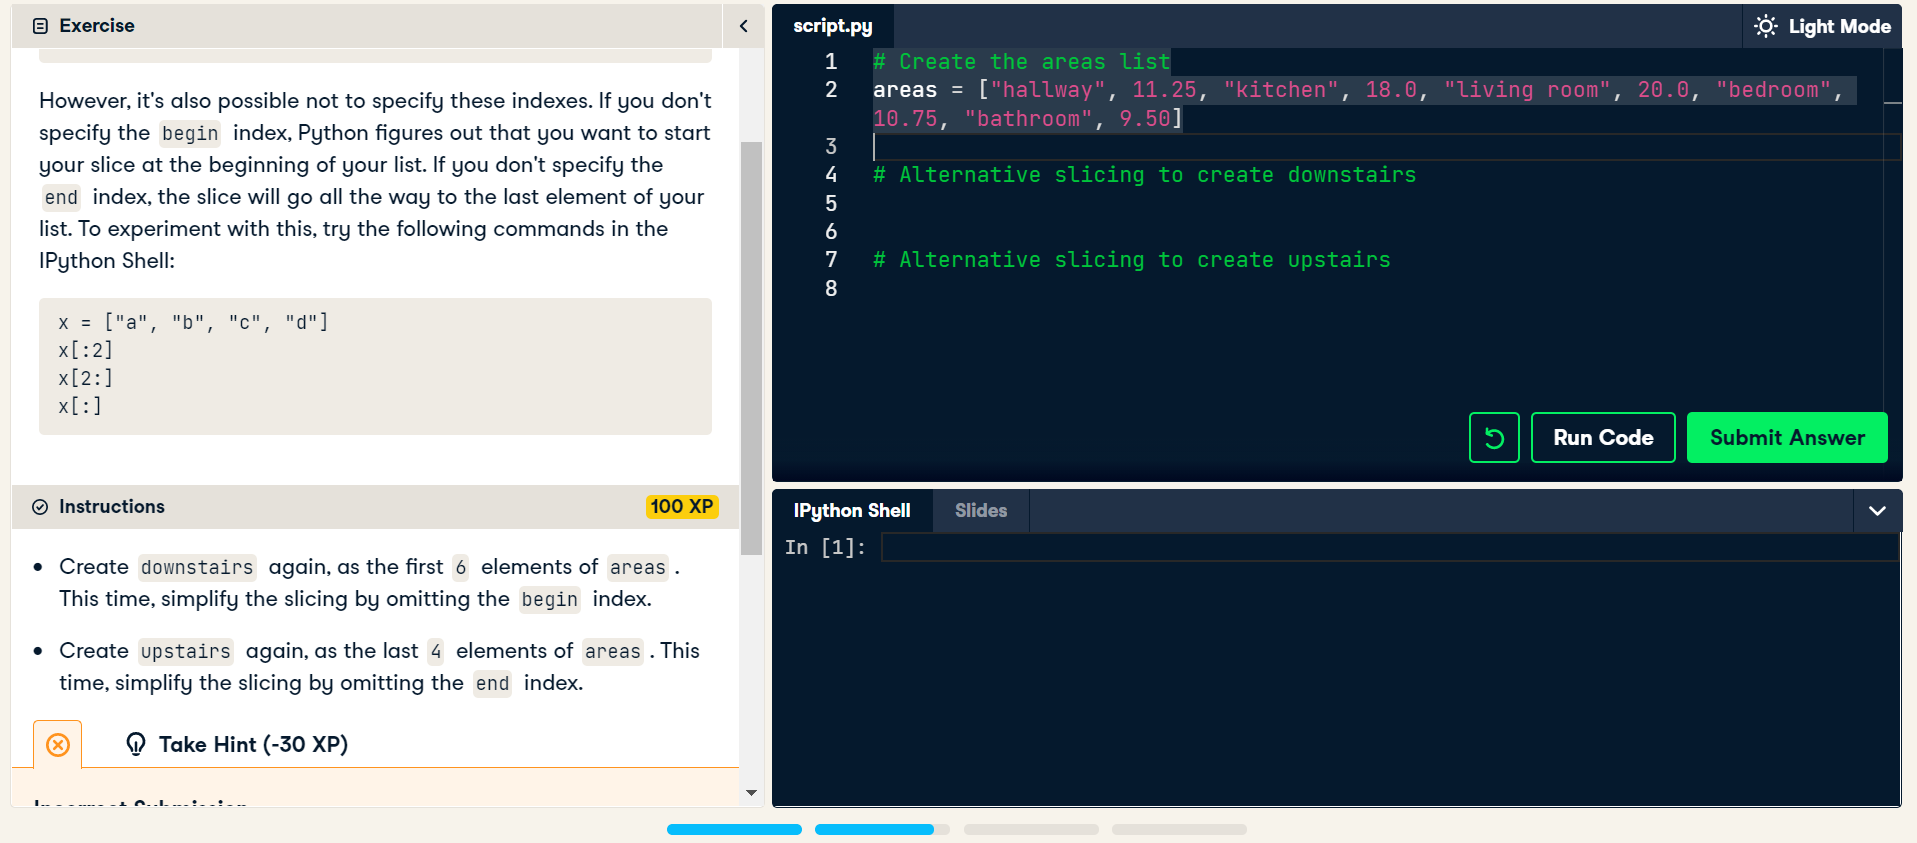
Task: Click the "bathroom" string in the code
Action: click(x=1029, y=119)
